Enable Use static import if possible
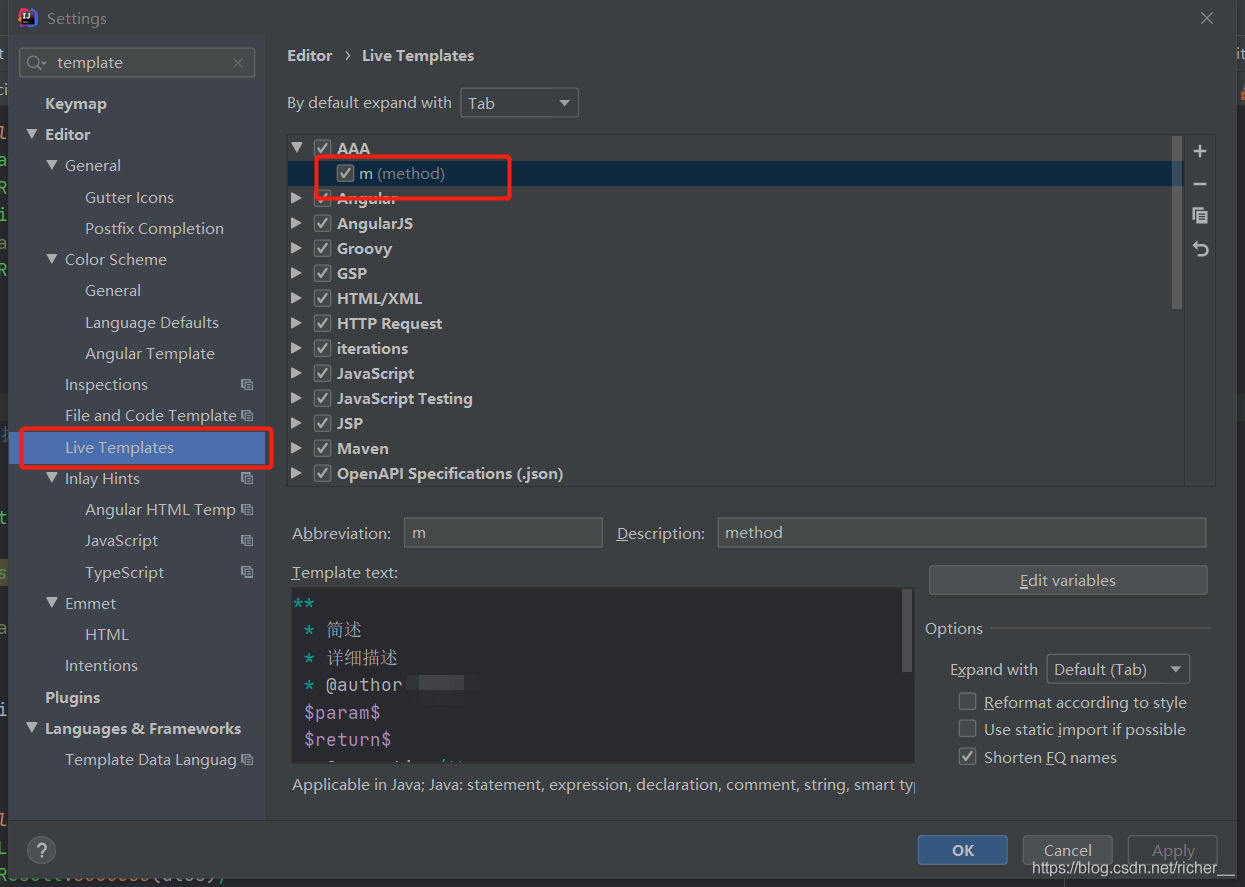 click(967, 729)
